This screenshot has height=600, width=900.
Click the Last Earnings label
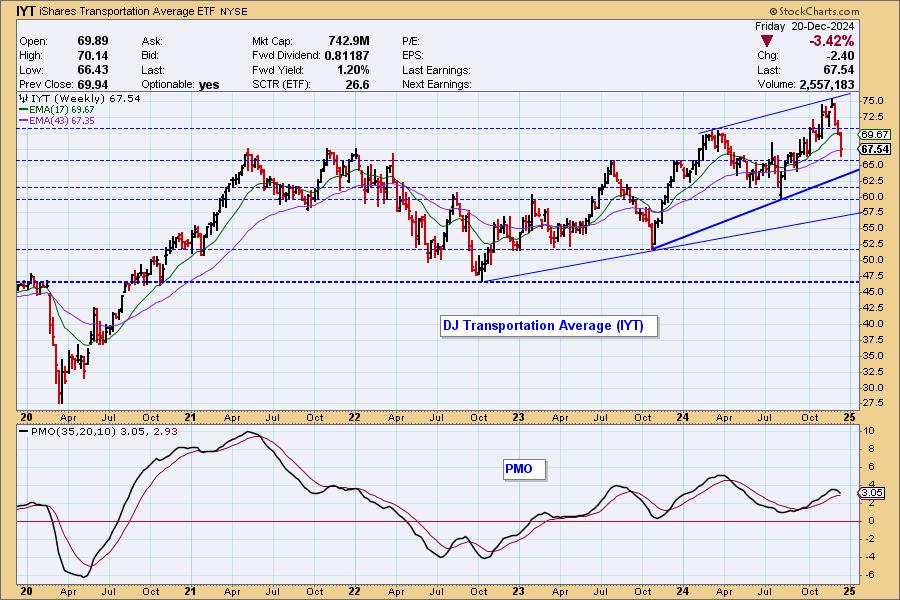436,70
